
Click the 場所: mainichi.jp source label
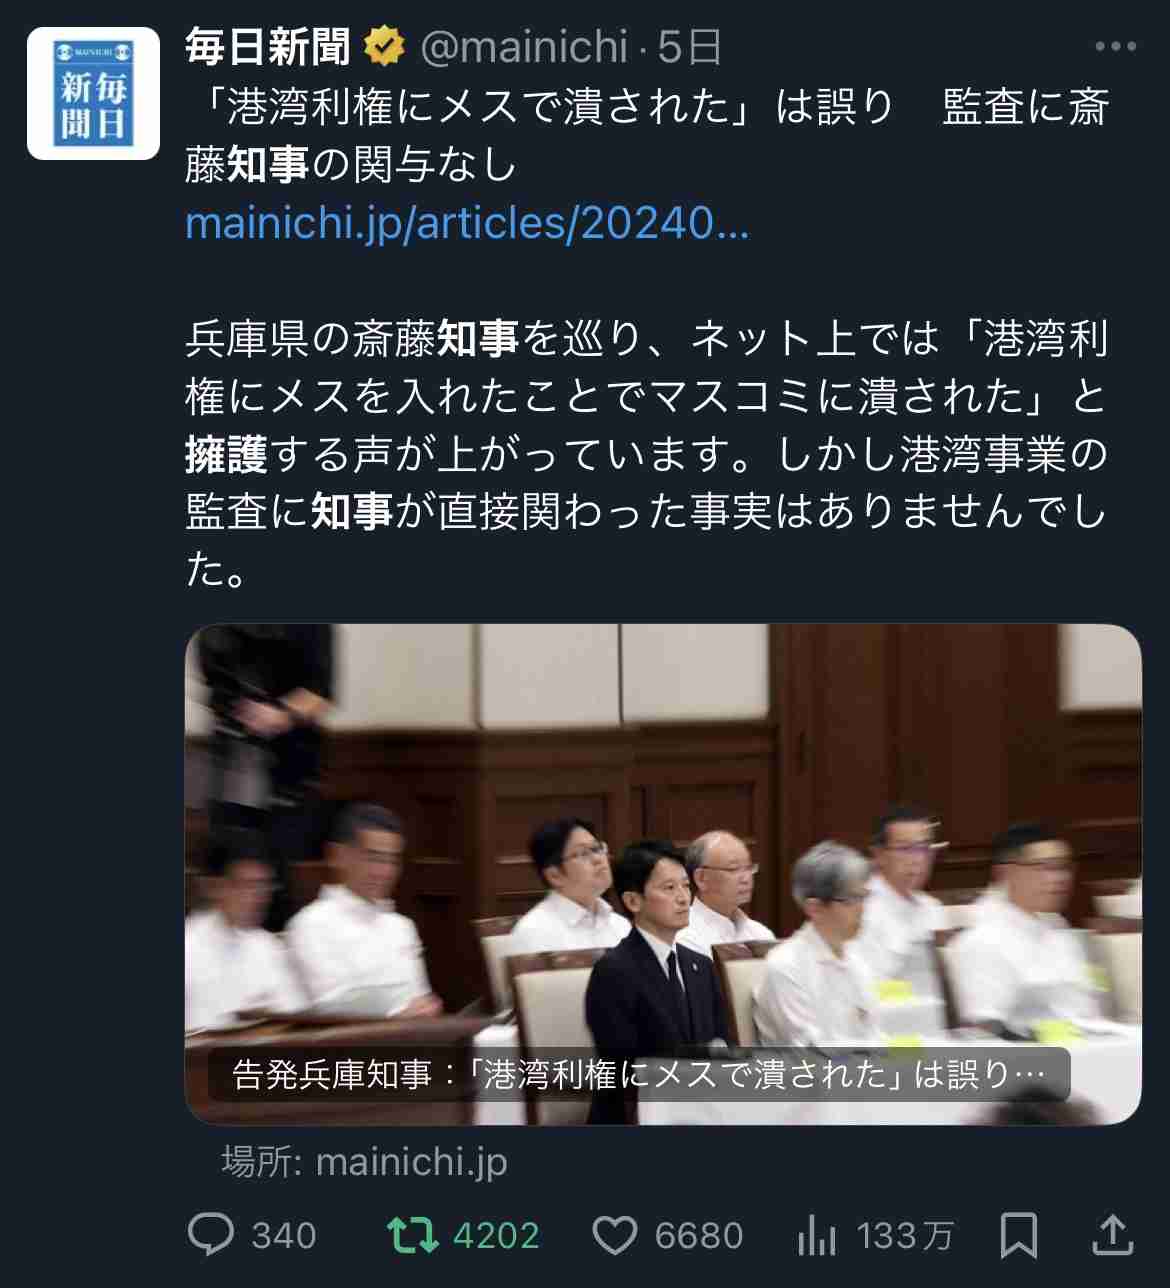(x=364, y=1162)
